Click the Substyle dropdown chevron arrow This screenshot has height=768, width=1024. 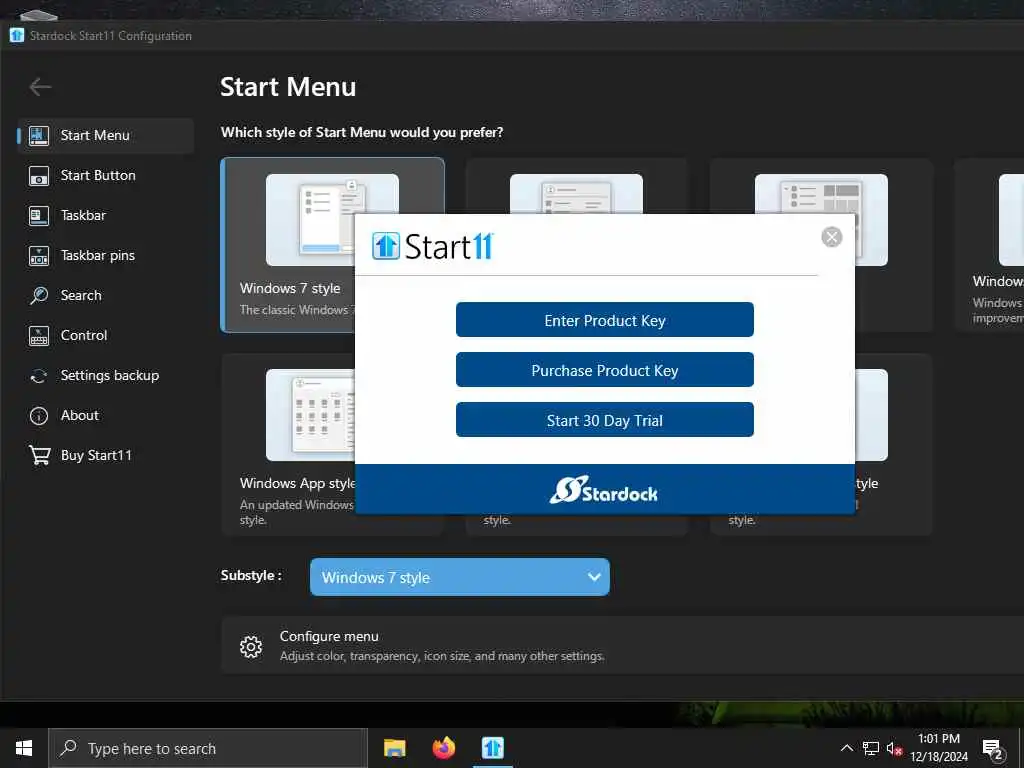pyautogui.click(x=594, y=577)
